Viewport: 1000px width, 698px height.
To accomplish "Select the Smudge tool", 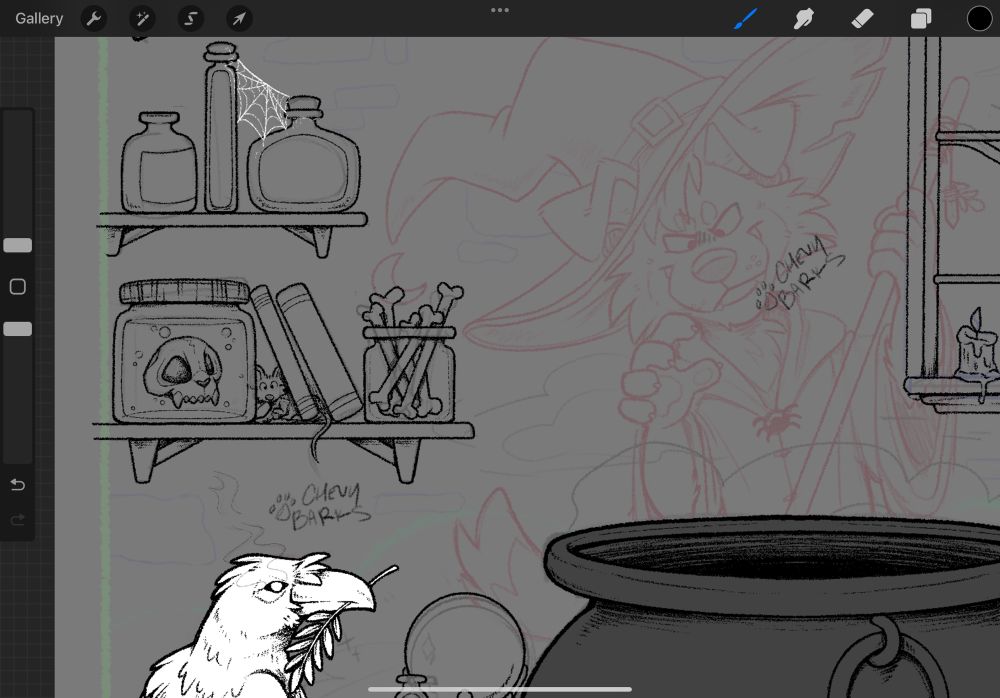I will pos(804,19).
